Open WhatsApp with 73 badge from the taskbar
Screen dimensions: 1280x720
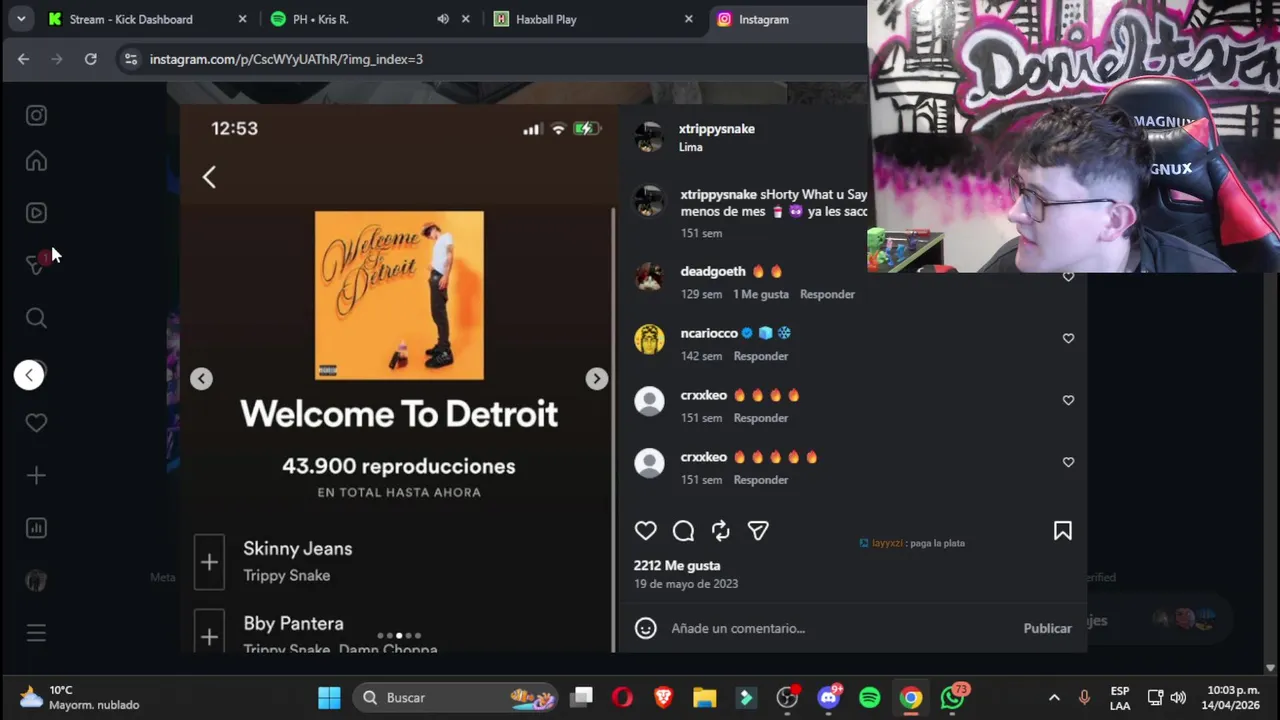click(953, 697)
